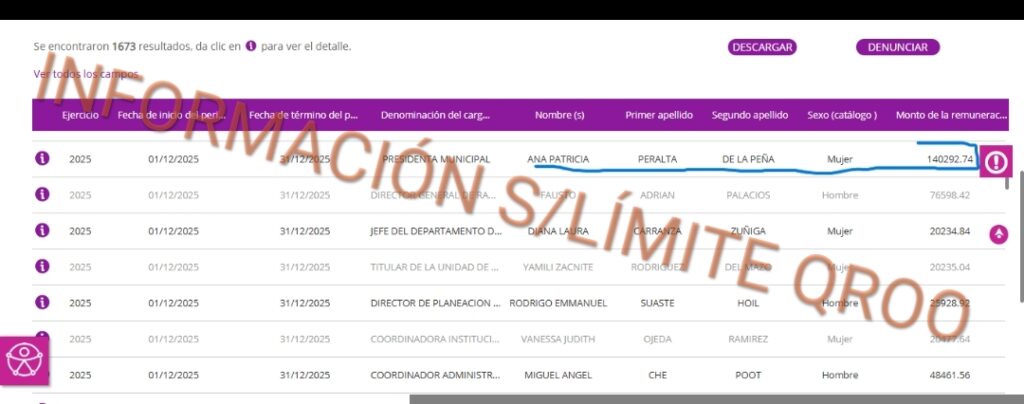The width and height of the screenshot is (1024, 404).
Task: Open the accessibility tools widget
Action: pyautogui.click(x=22, y=359)
